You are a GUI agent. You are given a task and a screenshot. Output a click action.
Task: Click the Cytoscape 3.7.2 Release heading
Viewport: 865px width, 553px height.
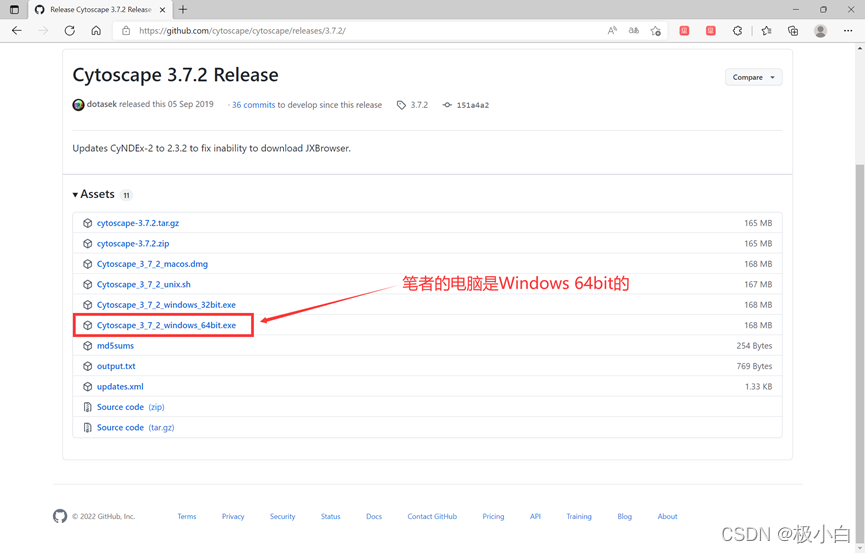(175, 75)
